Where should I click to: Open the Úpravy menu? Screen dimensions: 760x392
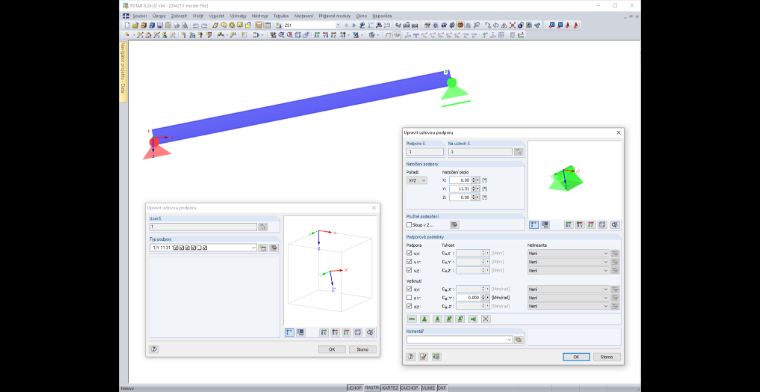tap(159, 16)
